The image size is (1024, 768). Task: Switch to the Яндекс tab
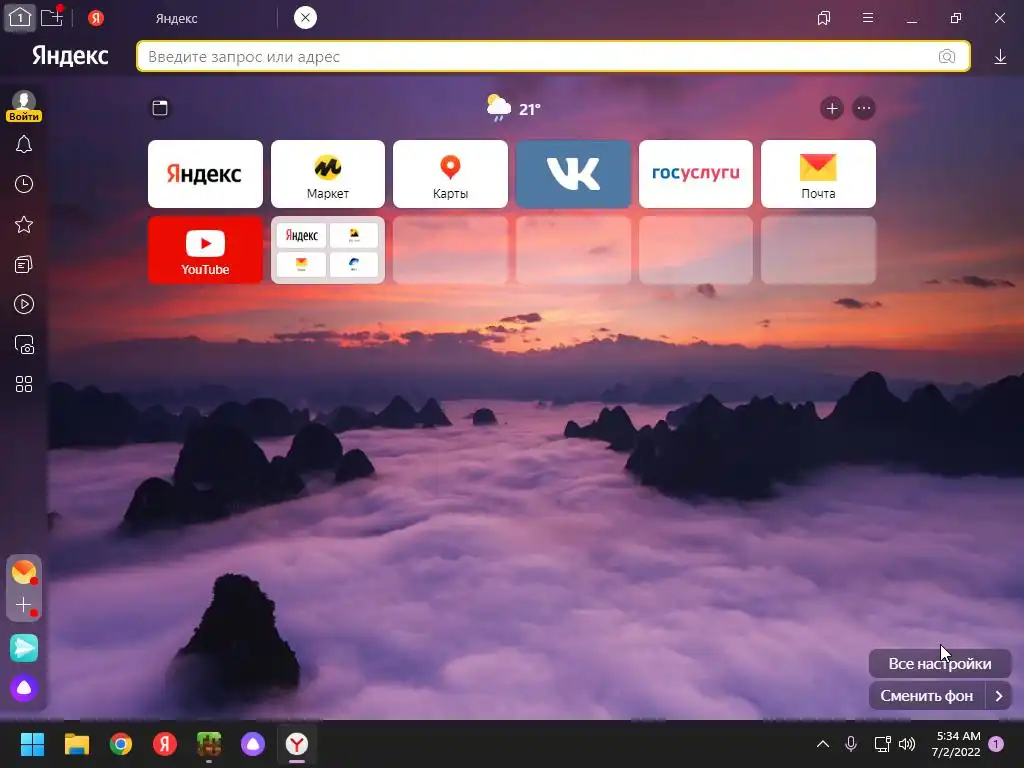click(x=176, y=18)
